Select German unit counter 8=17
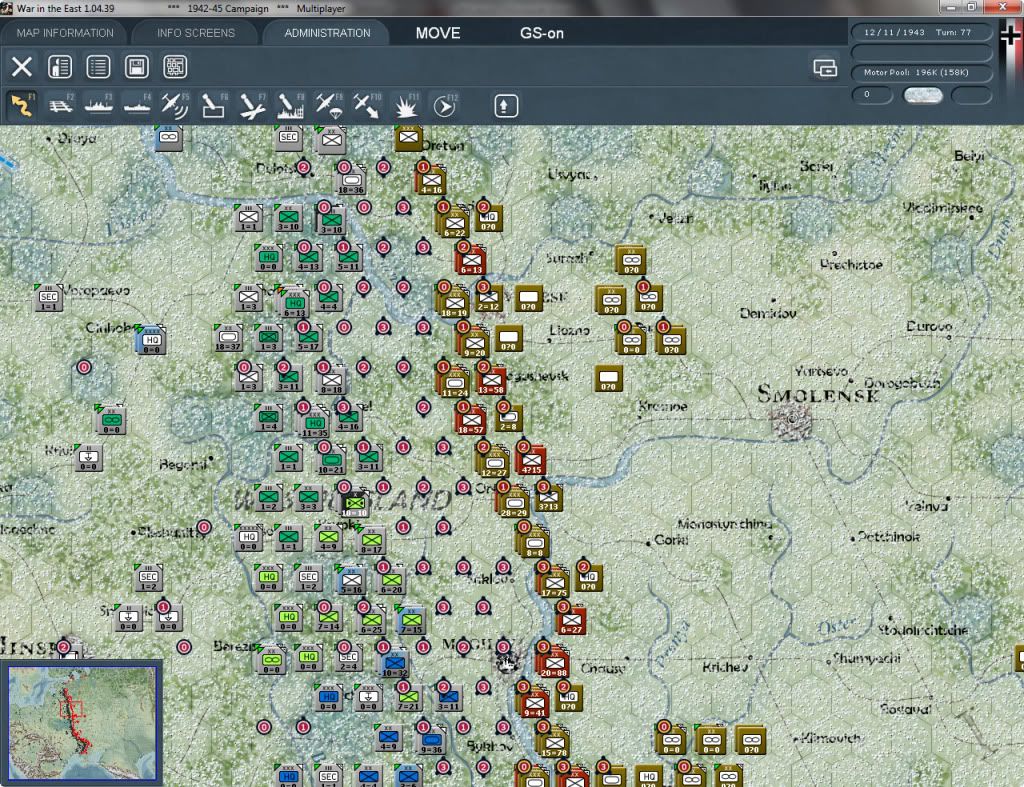This screenshot has width=1024, height=787. coord(371,540)
